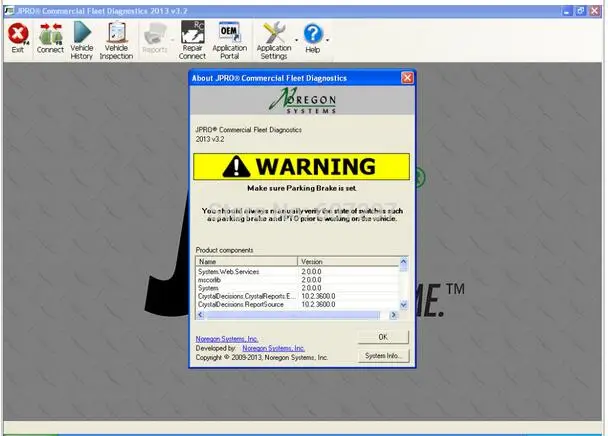608x436 pixels.
Task: Expand the Application Settings dropdown arrow
Action: click(297, 40)
